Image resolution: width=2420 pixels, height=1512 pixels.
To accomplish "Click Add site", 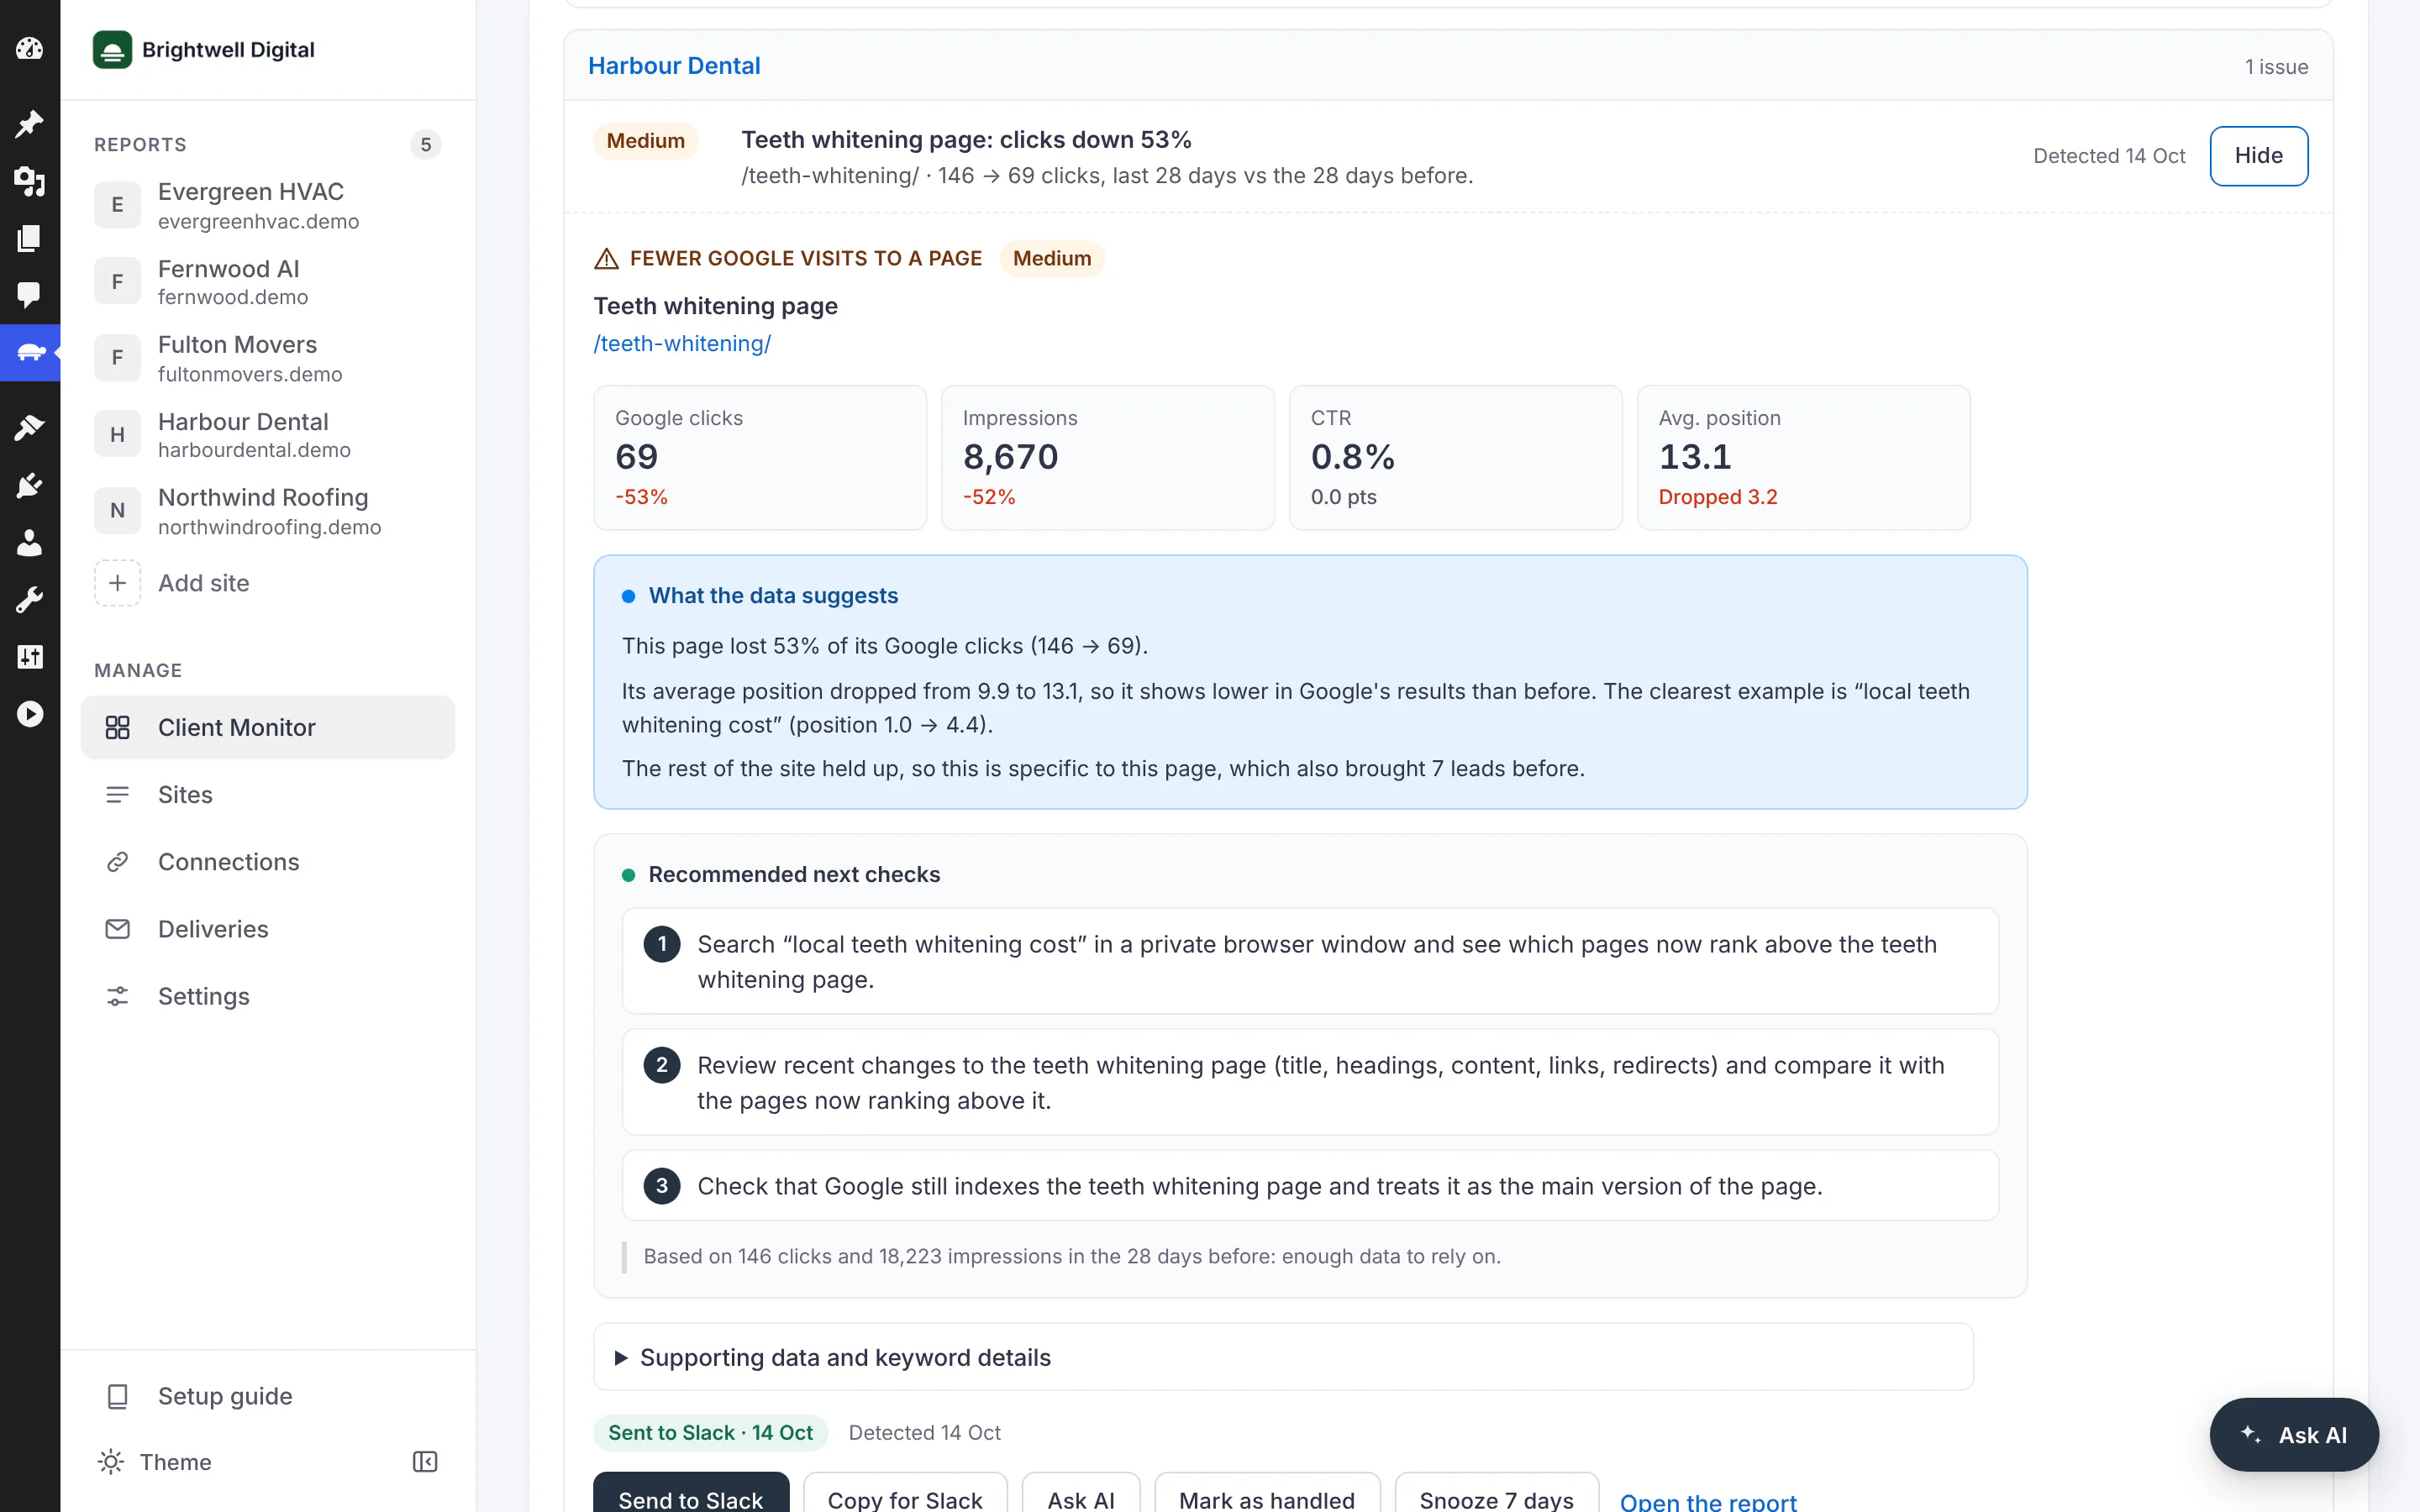I will [x=267, y=583].
